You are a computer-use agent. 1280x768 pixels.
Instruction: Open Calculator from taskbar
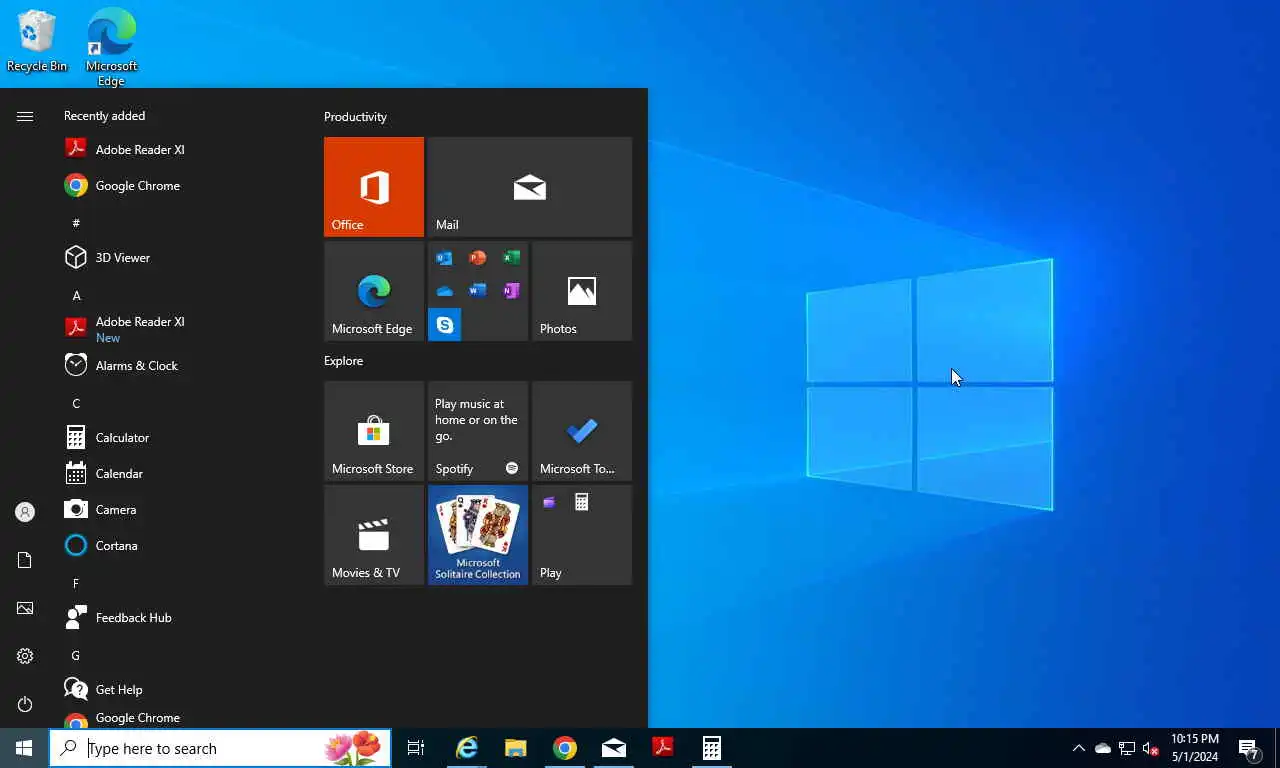712,748
